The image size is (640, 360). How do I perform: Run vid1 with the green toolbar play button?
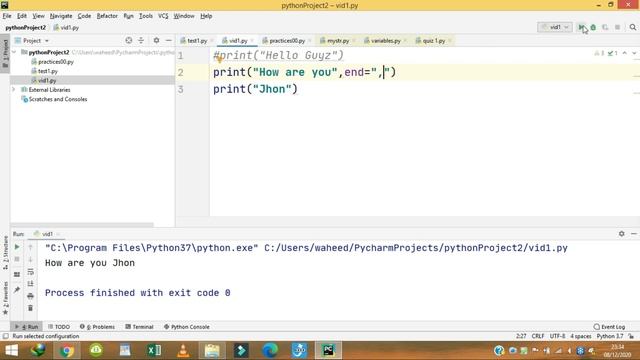pyautogui.click(x=581, y=27)
